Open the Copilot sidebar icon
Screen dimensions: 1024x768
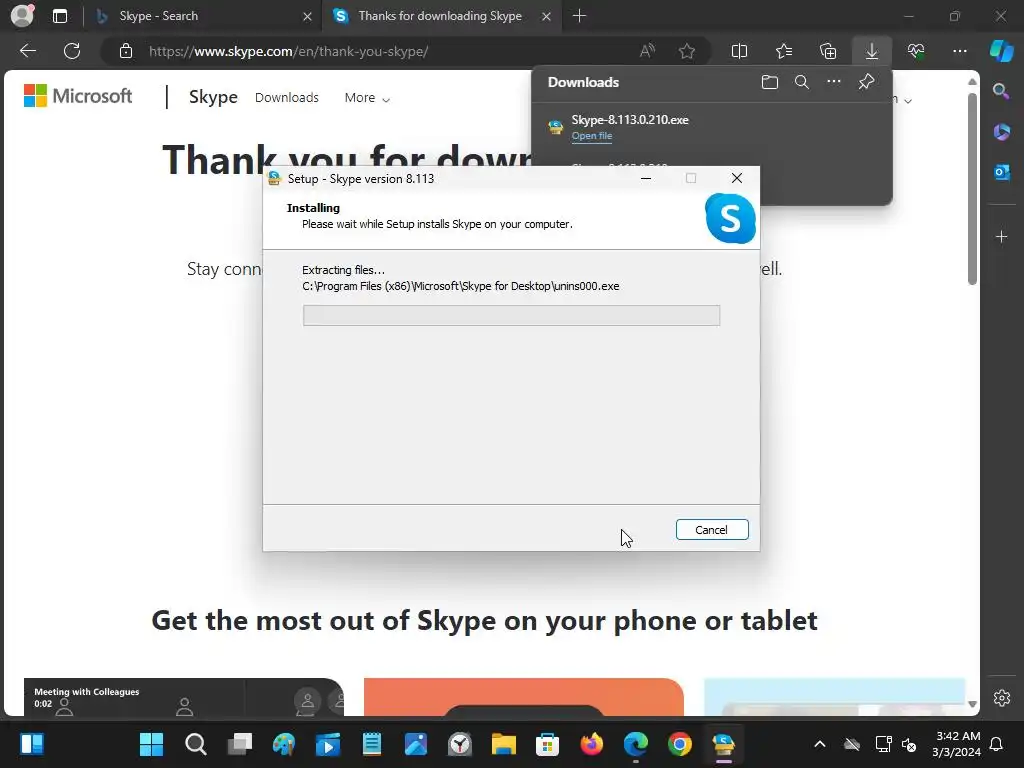[1001, 51]
